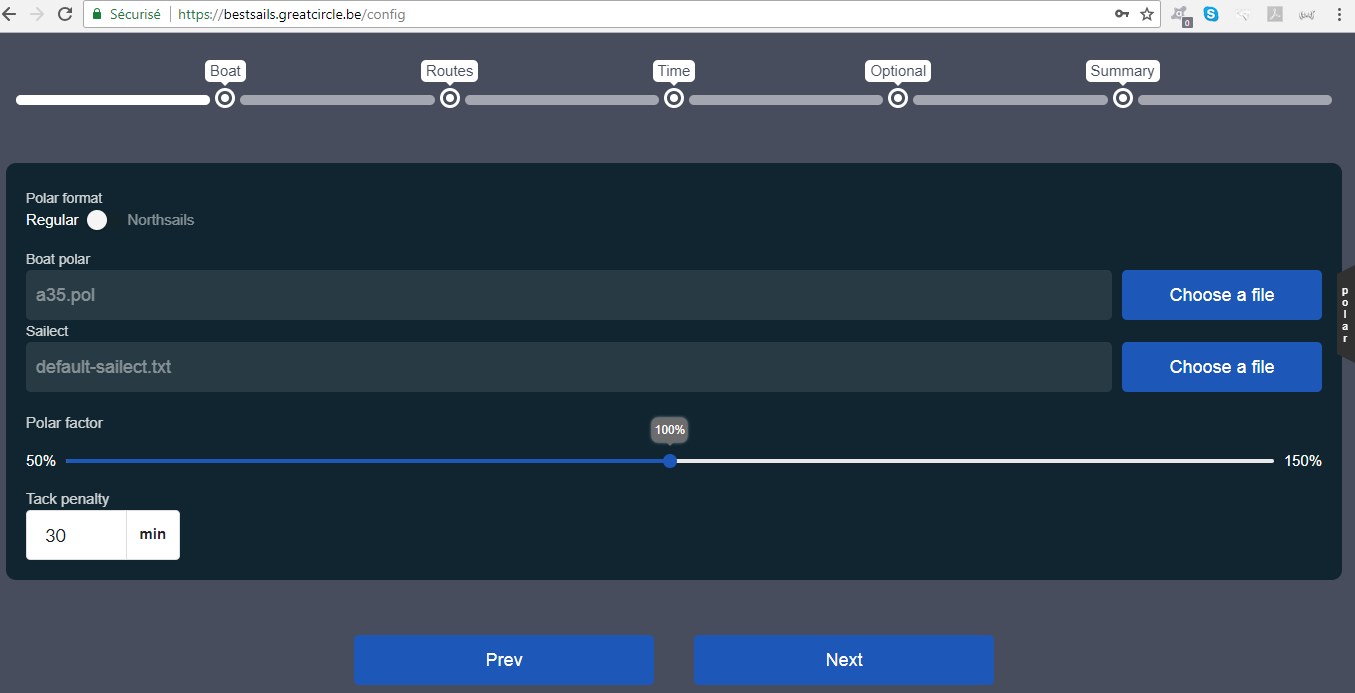Open saved password key icon
This screenshot has height=693, width=1355.
pos(1122,14)
